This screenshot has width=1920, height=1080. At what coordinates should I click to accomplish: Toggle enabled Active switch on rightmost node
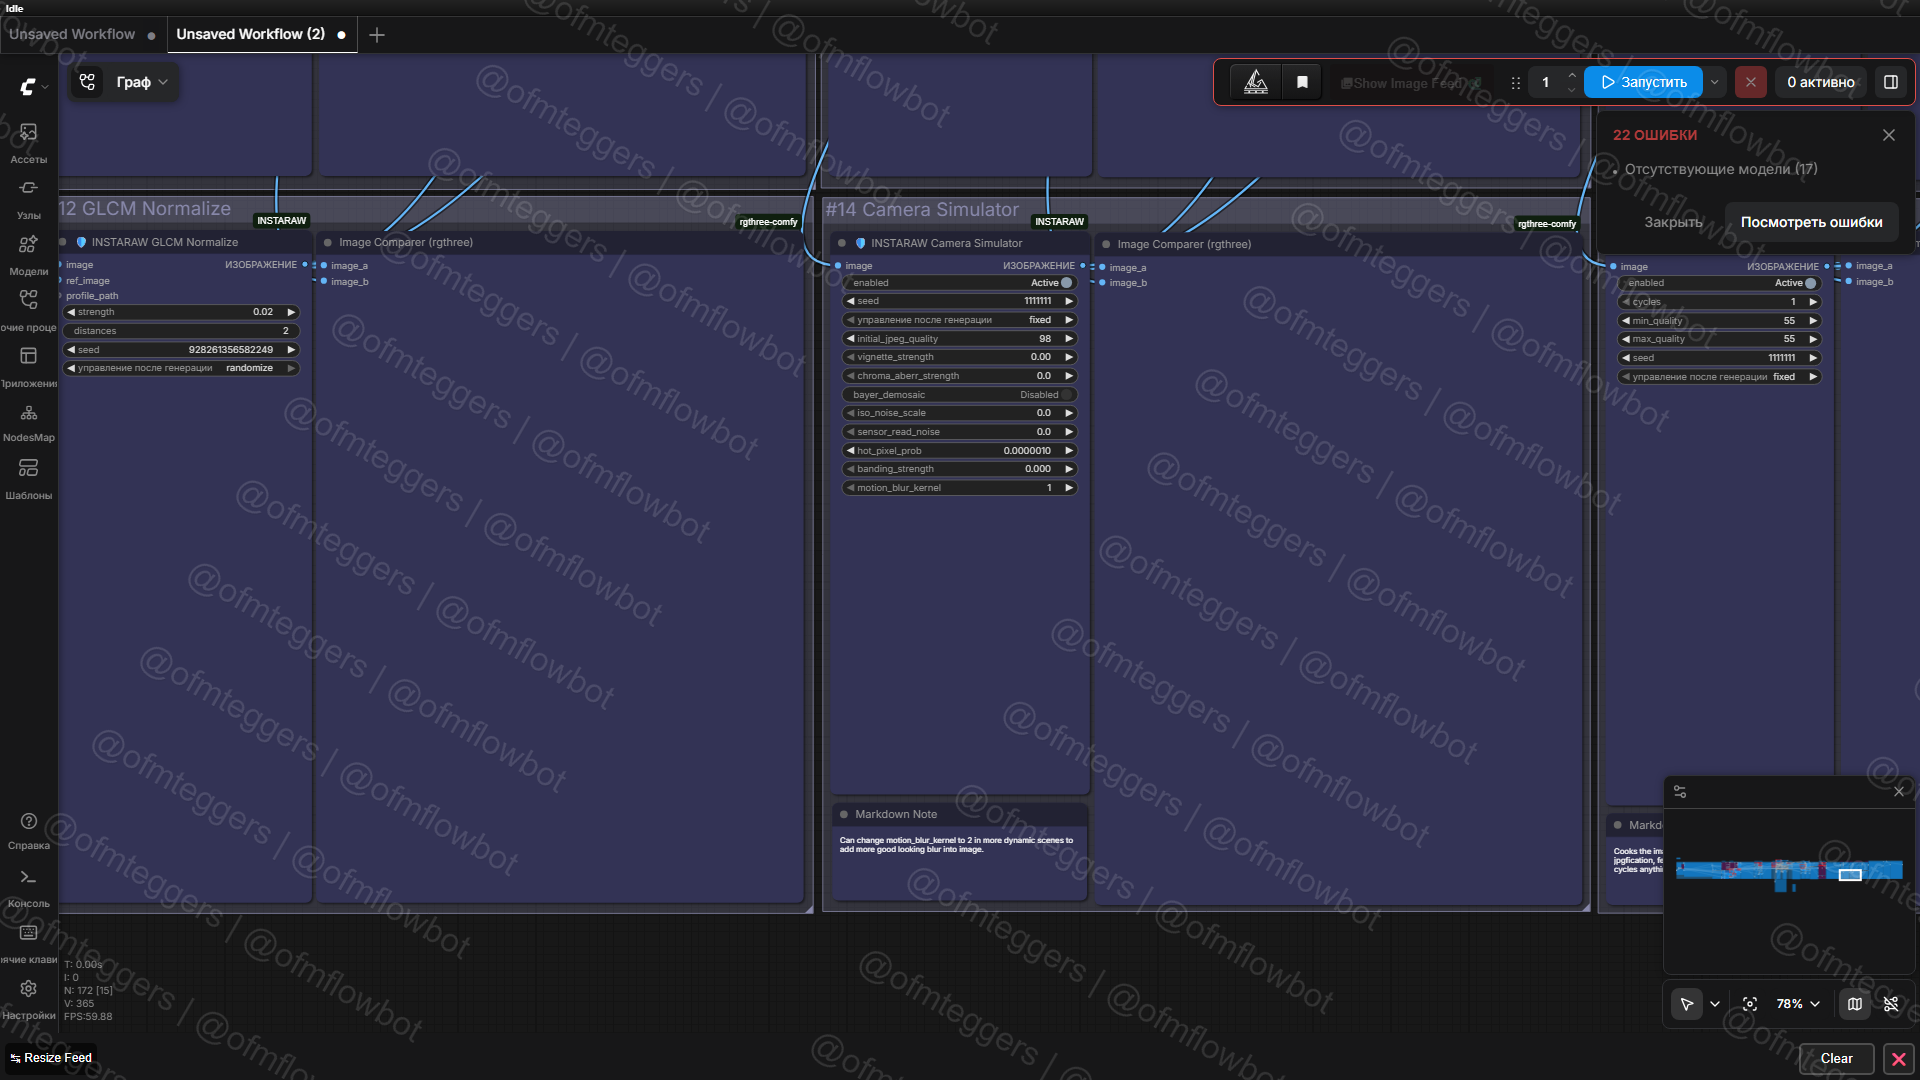(x=1810, y=283)
